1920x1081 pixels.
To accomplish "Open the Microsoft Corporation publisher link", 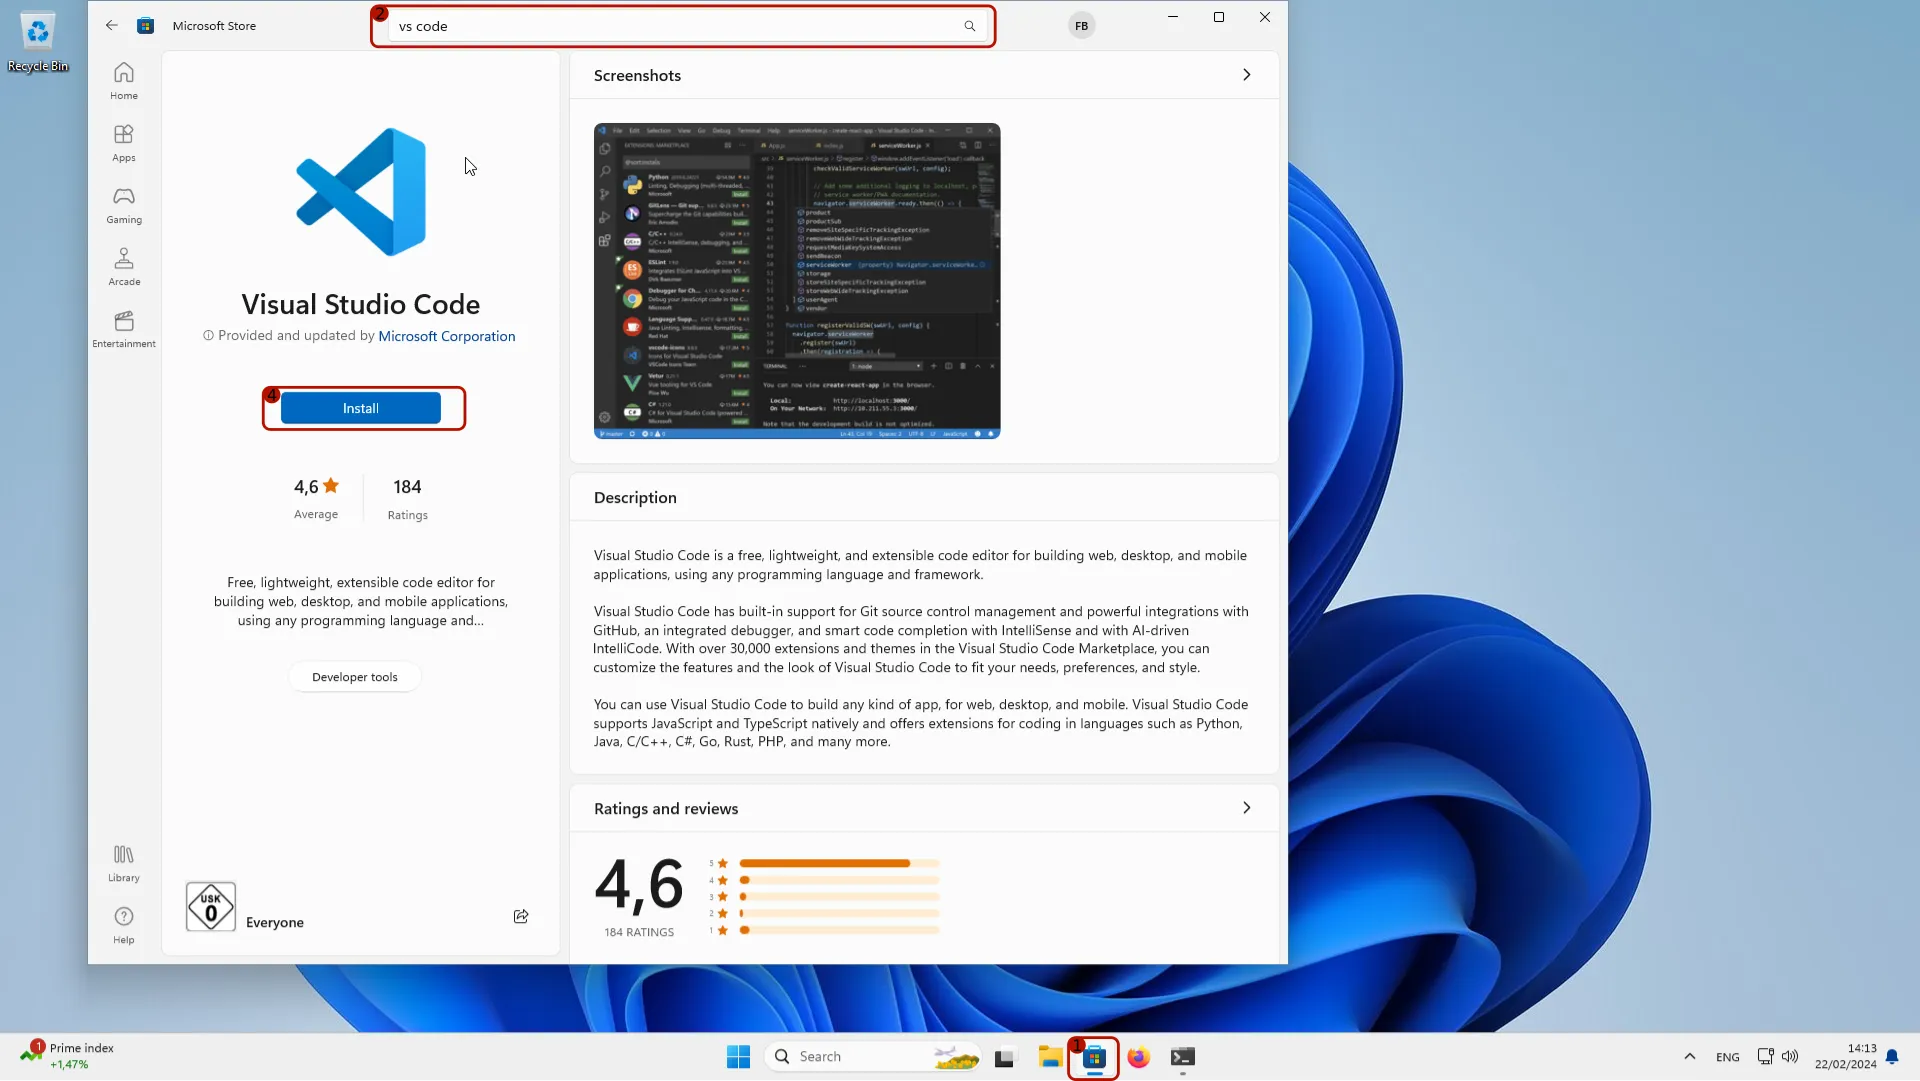I will coord(446,336).
